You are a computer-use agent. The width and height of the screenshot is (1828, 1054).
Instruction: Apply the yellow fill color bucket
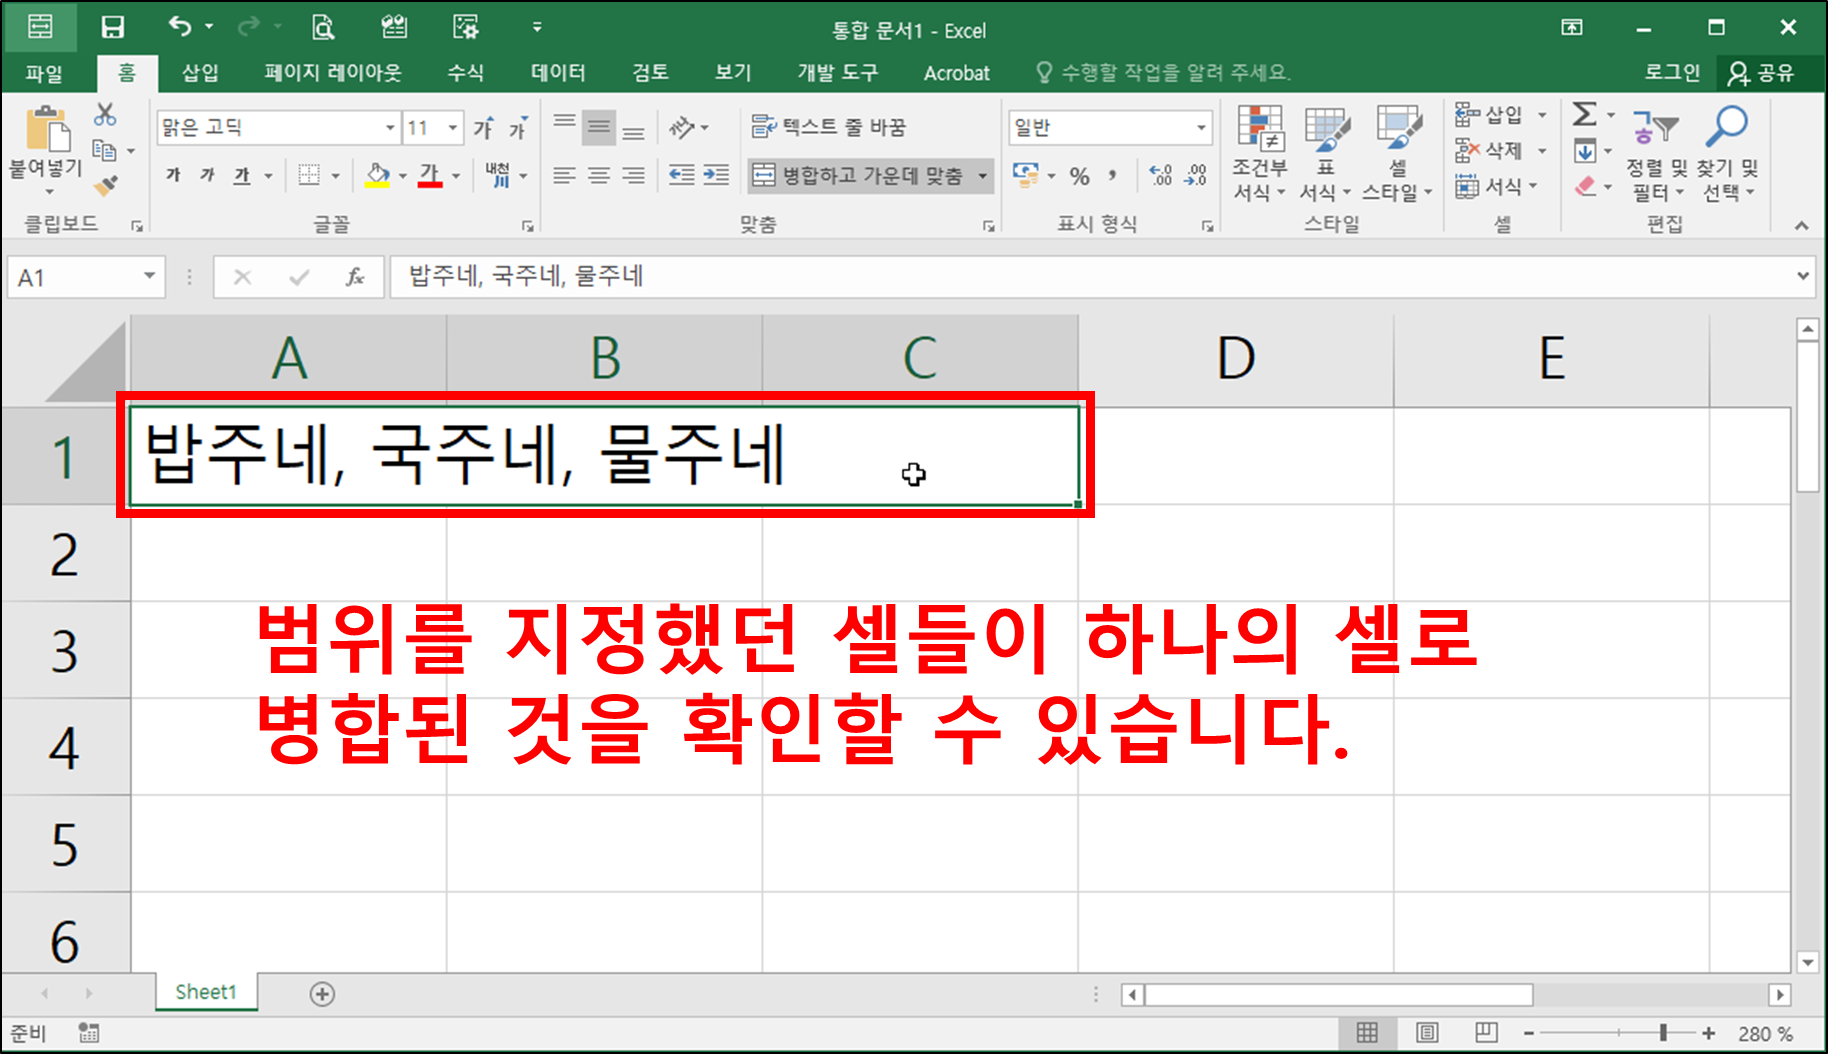tap(377, 176)
